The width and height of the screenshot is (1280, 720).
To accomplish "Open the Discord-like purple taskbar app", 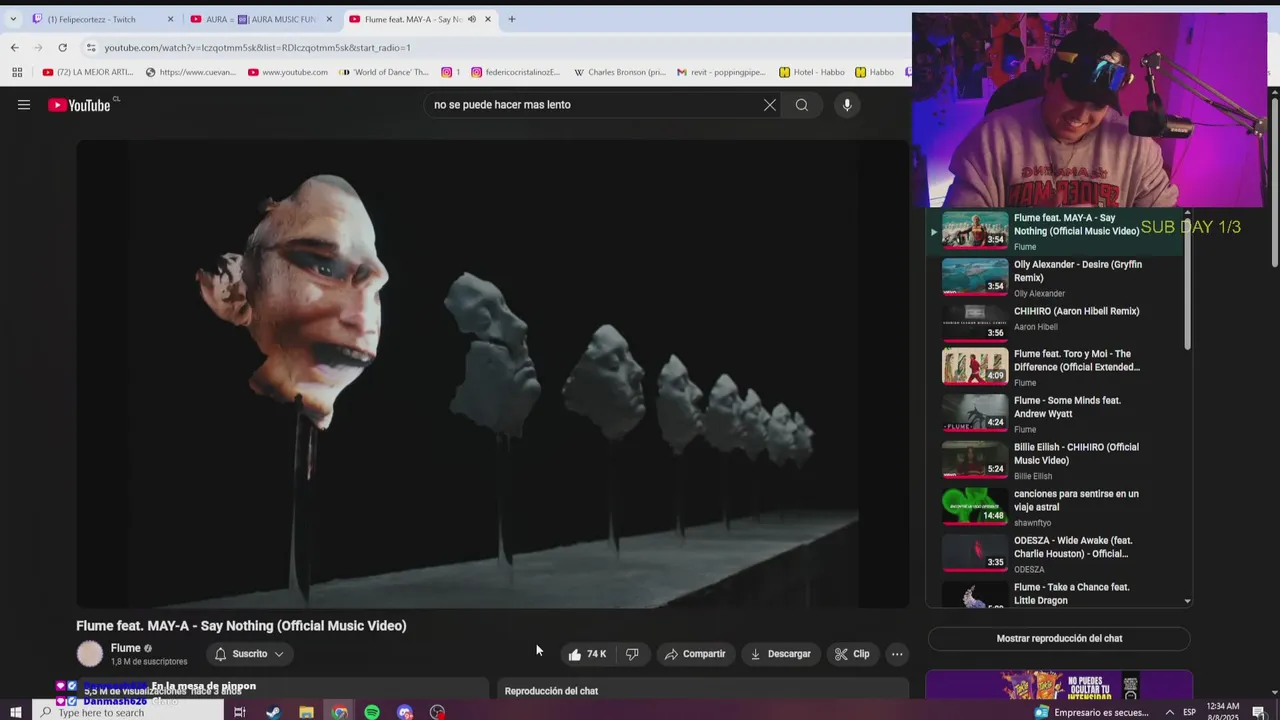I will tap(405, 712).
